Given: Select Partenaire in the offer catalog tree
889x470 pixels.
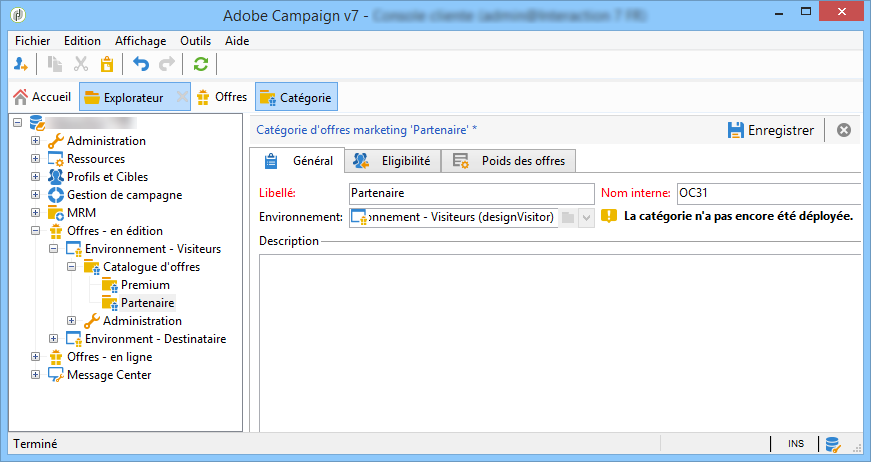Looking at the screenshot, I should coord(147,303).
